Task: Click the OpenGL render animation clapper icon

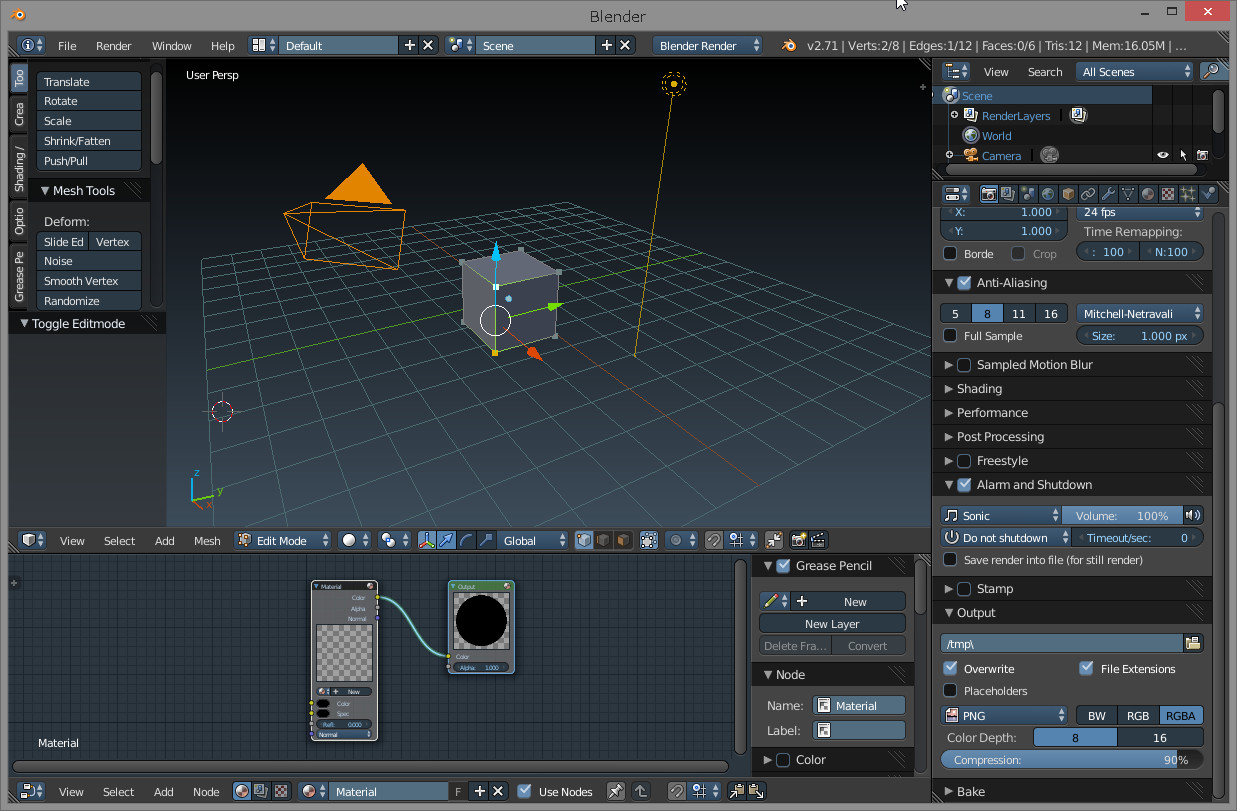Action: click(x=818, y=540)
